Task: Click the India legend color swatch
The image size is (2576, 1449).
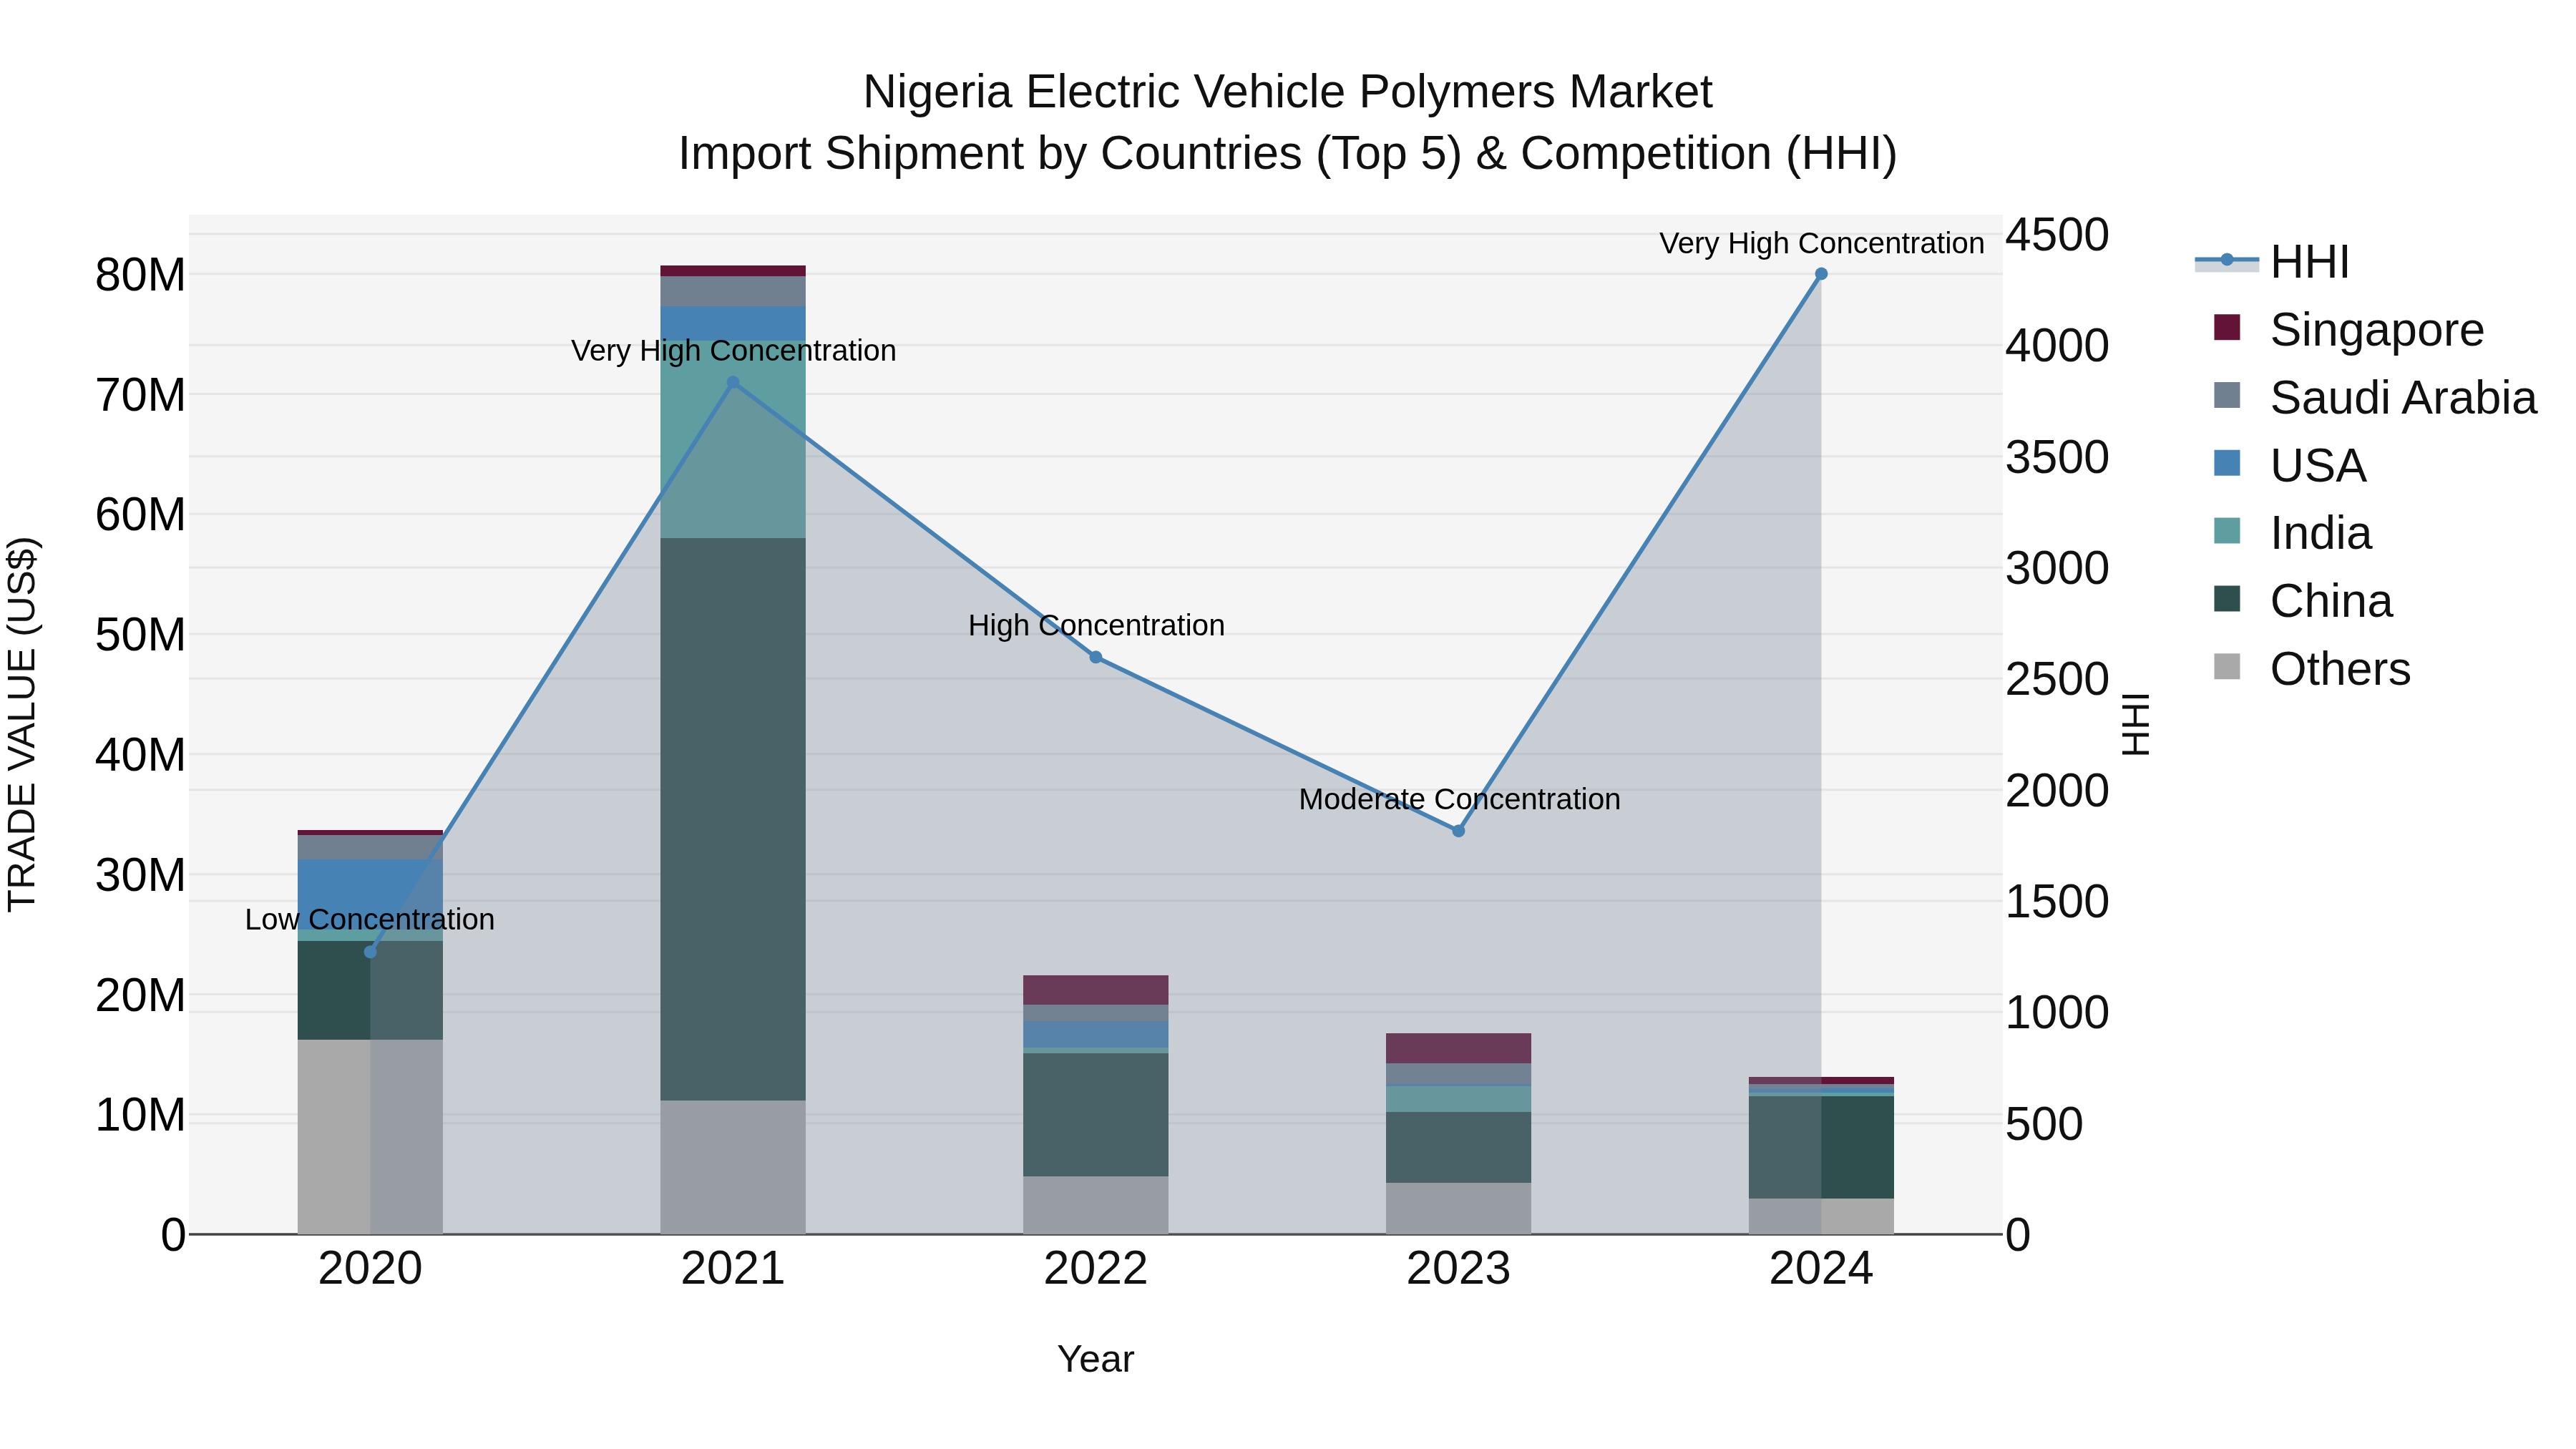Action: (2227, 531)
